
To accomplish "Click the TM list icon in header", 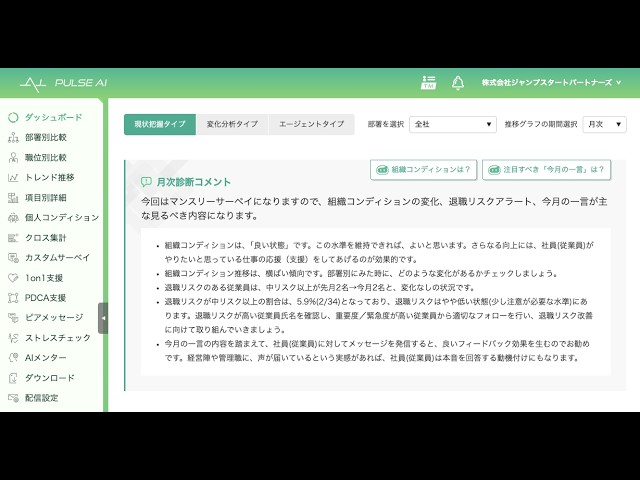I will [428, 82].
